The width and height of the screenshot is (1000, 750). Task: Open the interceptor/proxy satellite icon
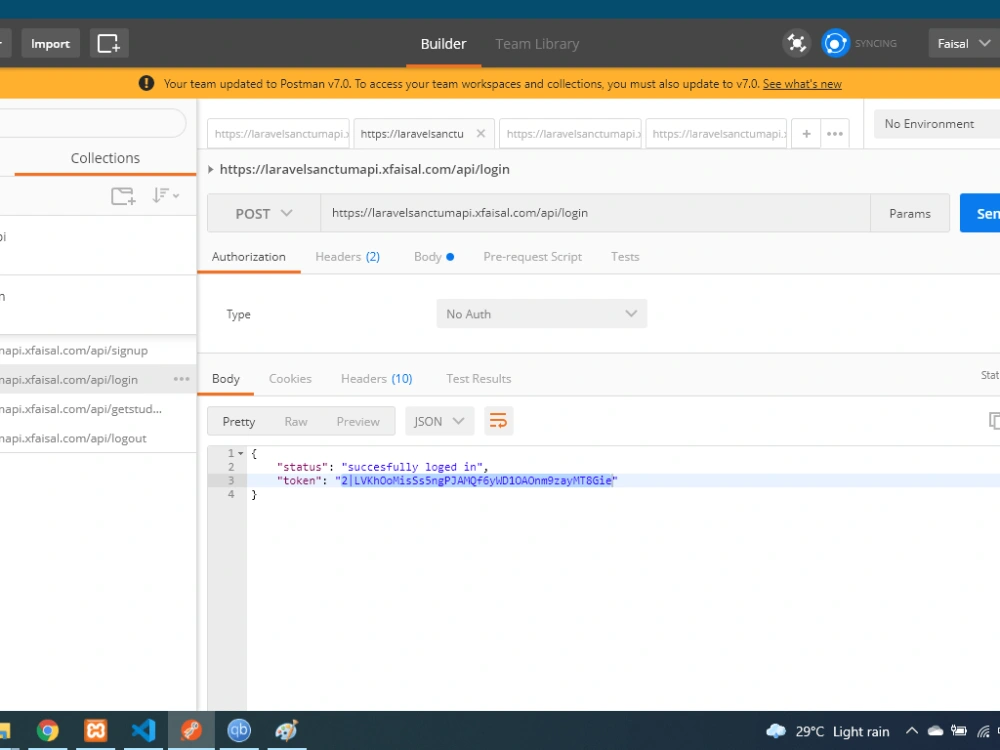(797, 43)
